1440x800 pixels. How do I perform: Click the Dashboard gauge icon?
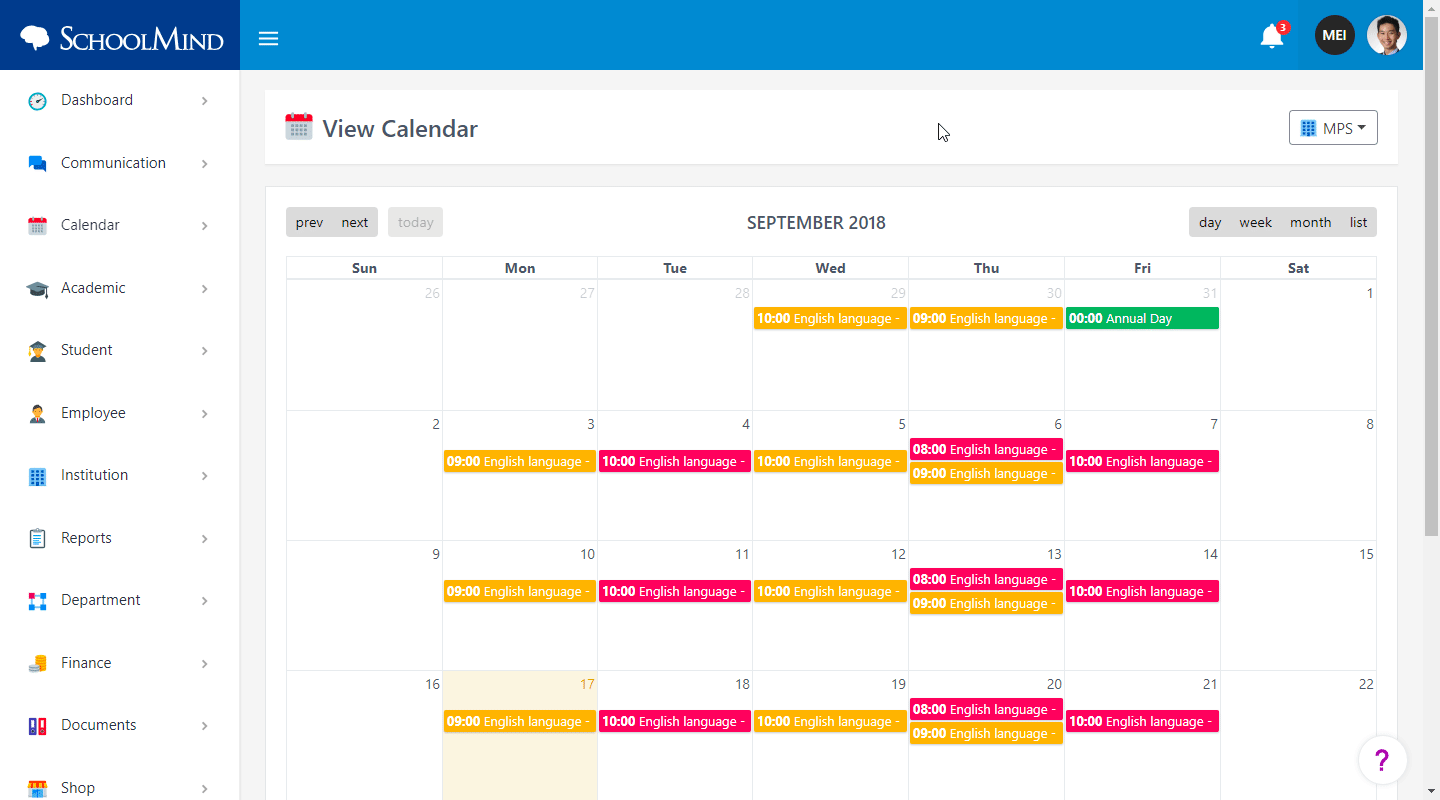pyautogui.click(x=38, y=101)
